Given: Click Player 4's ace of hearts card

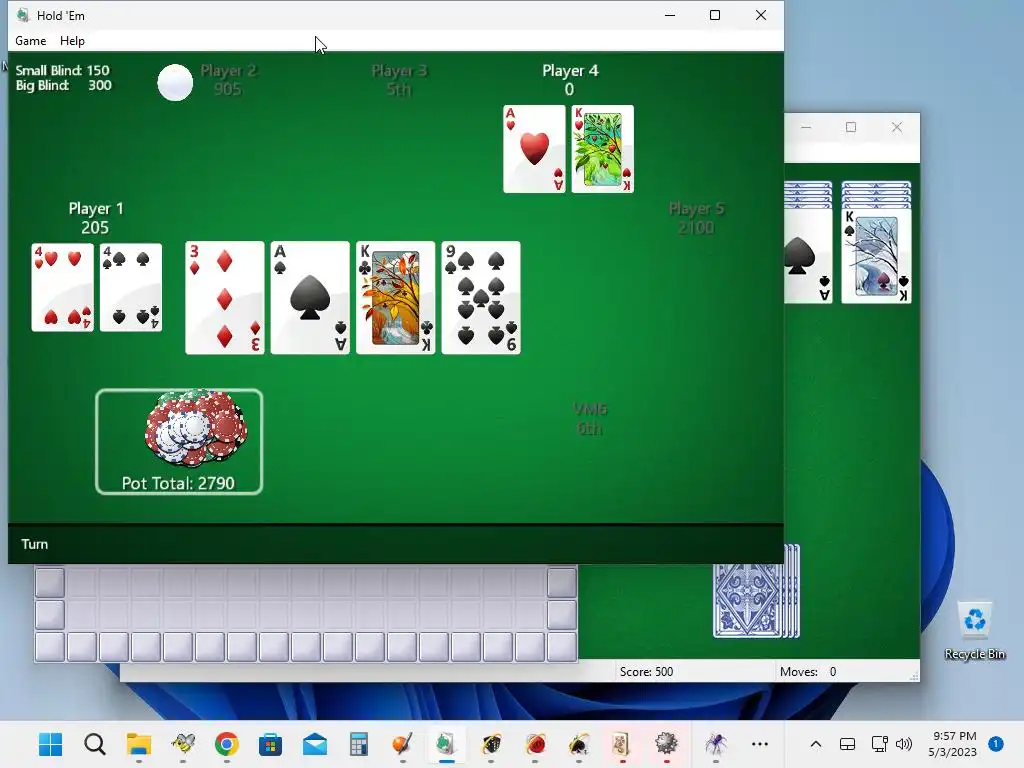Looking at the screenshot, I should coord(534,149).
